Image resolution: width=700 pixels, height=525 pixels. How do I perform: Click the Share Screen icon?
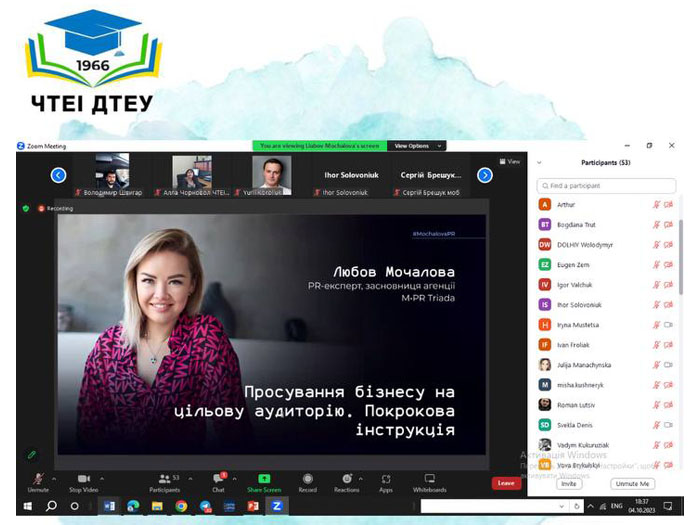pos(264,479)
